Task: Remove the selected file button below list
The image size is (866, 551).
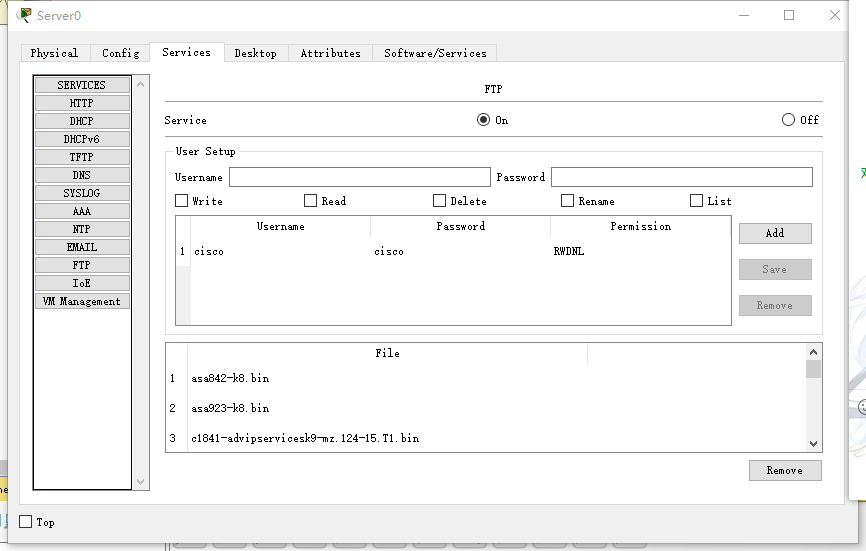Action: click(784, 470)
